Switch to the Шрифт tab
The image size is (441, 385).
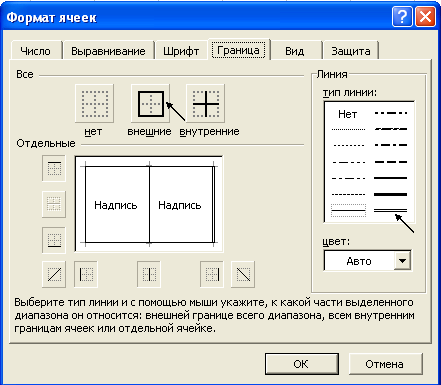[181, 51]
